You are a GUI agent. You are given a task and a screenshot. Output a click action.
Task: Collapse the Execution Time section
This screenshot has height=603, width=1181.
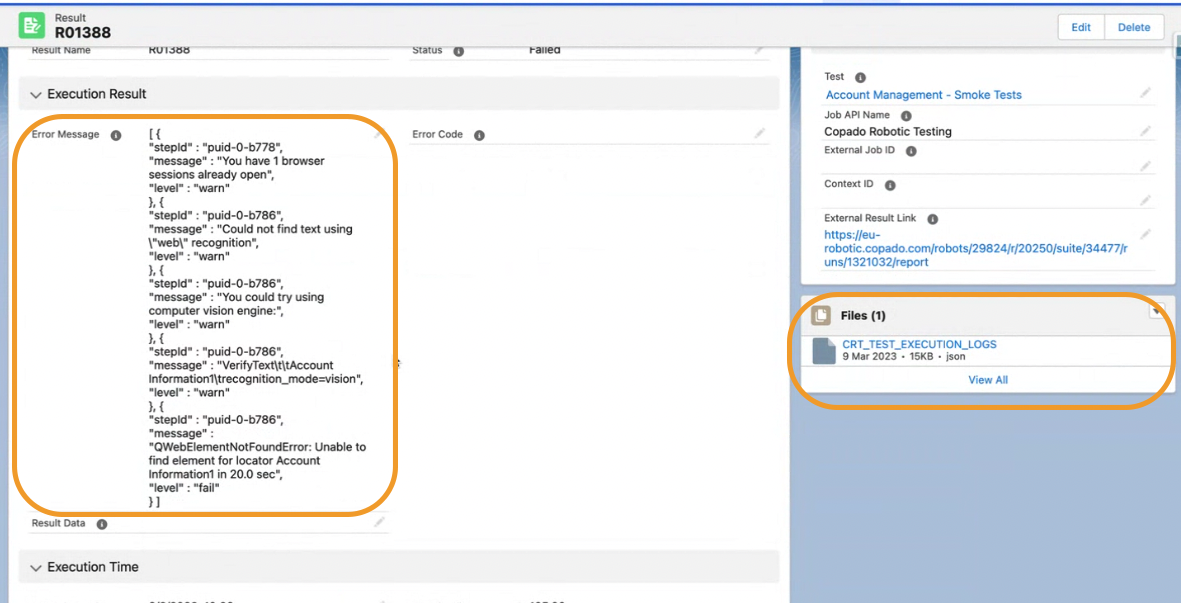pyautogui.click(x=36, y=568)
